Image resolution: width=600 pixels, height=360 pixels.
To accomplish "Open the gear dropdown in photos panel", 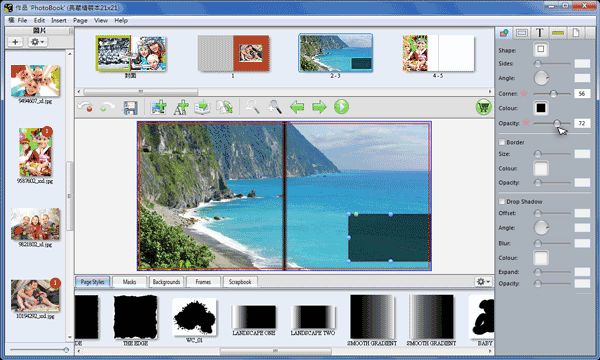I will point(38,42).
